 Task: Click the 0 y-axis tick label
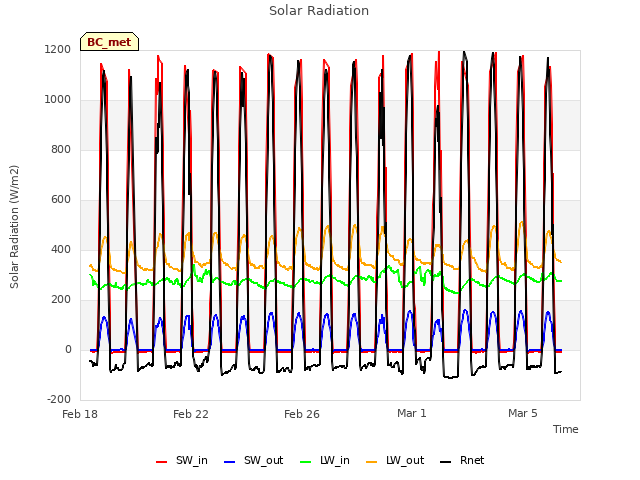(68, 349)
